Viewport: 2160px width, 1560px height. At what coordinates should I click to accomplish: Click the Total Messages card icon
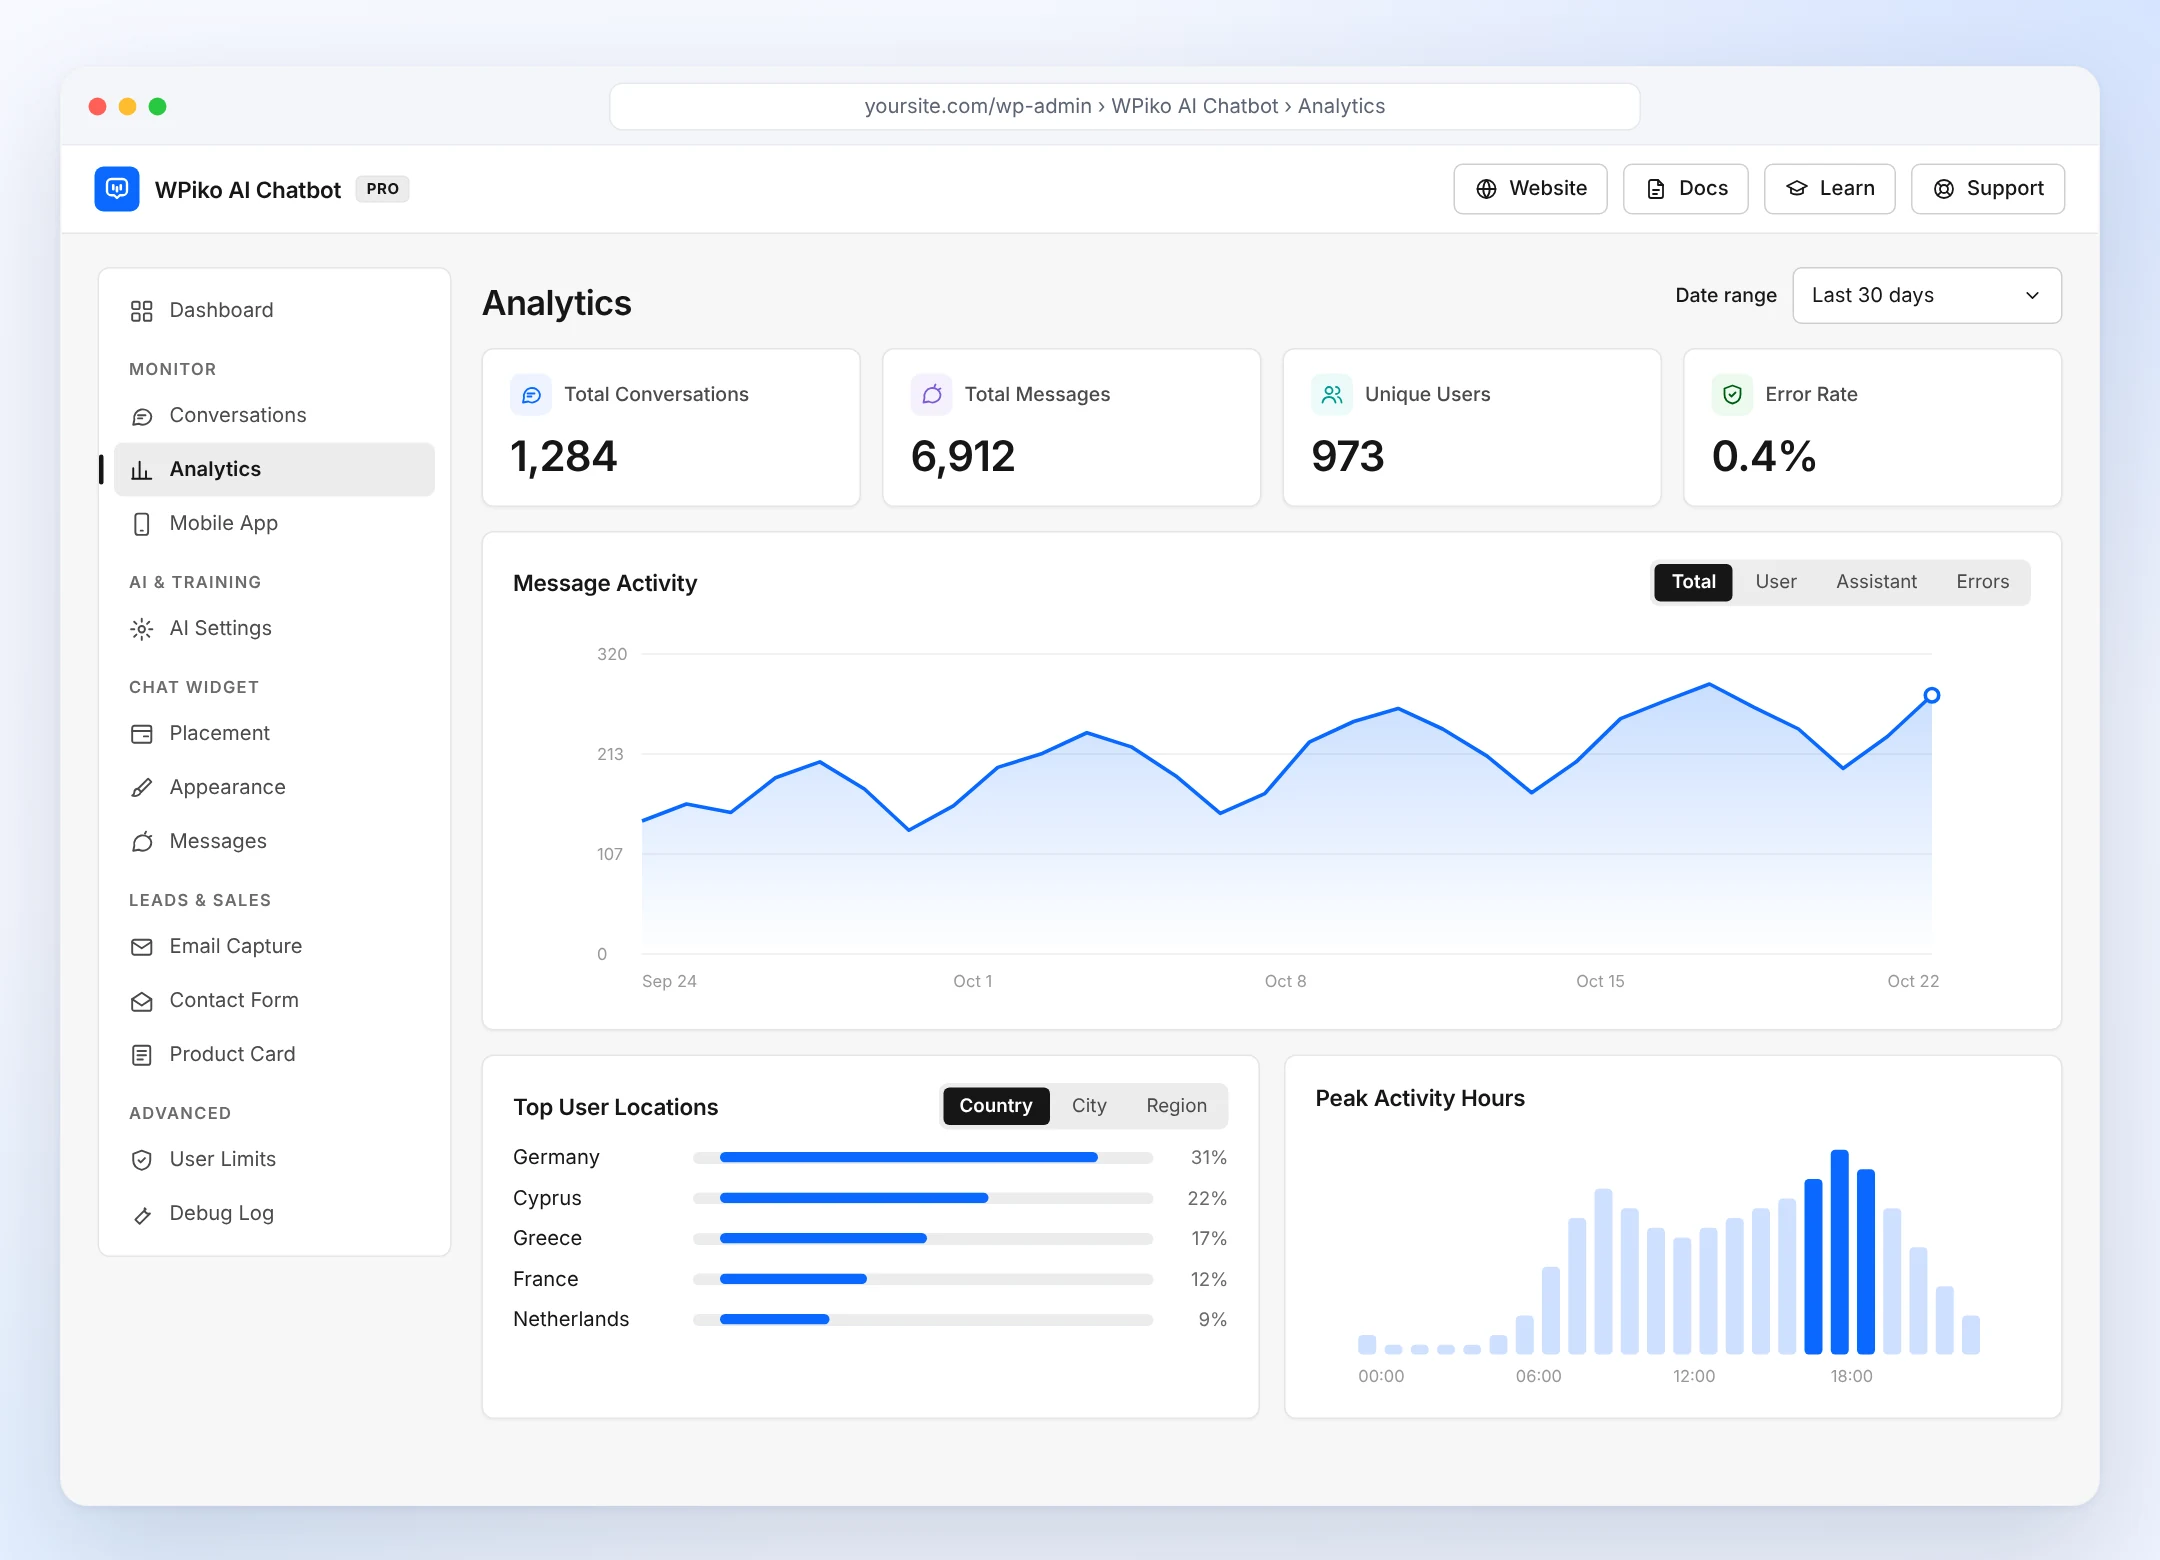[x=932, y=395]
